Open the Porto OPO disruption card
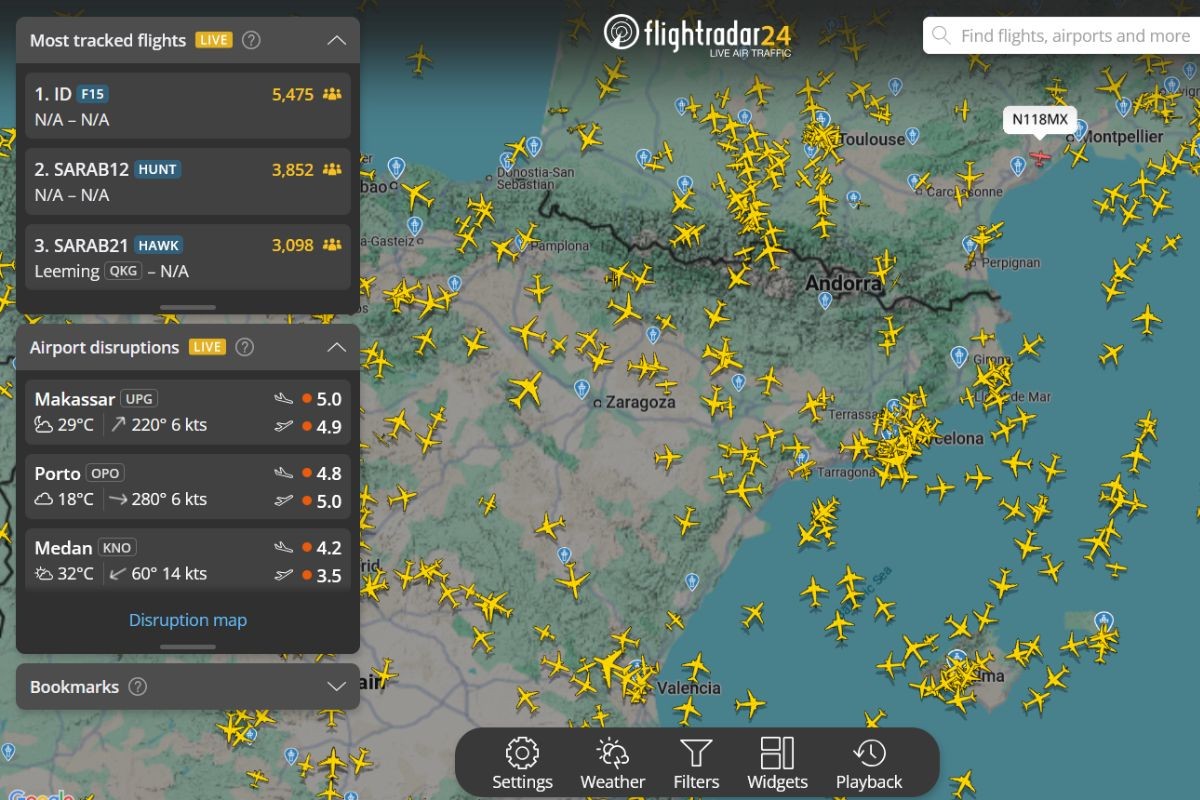 point(188,486)
